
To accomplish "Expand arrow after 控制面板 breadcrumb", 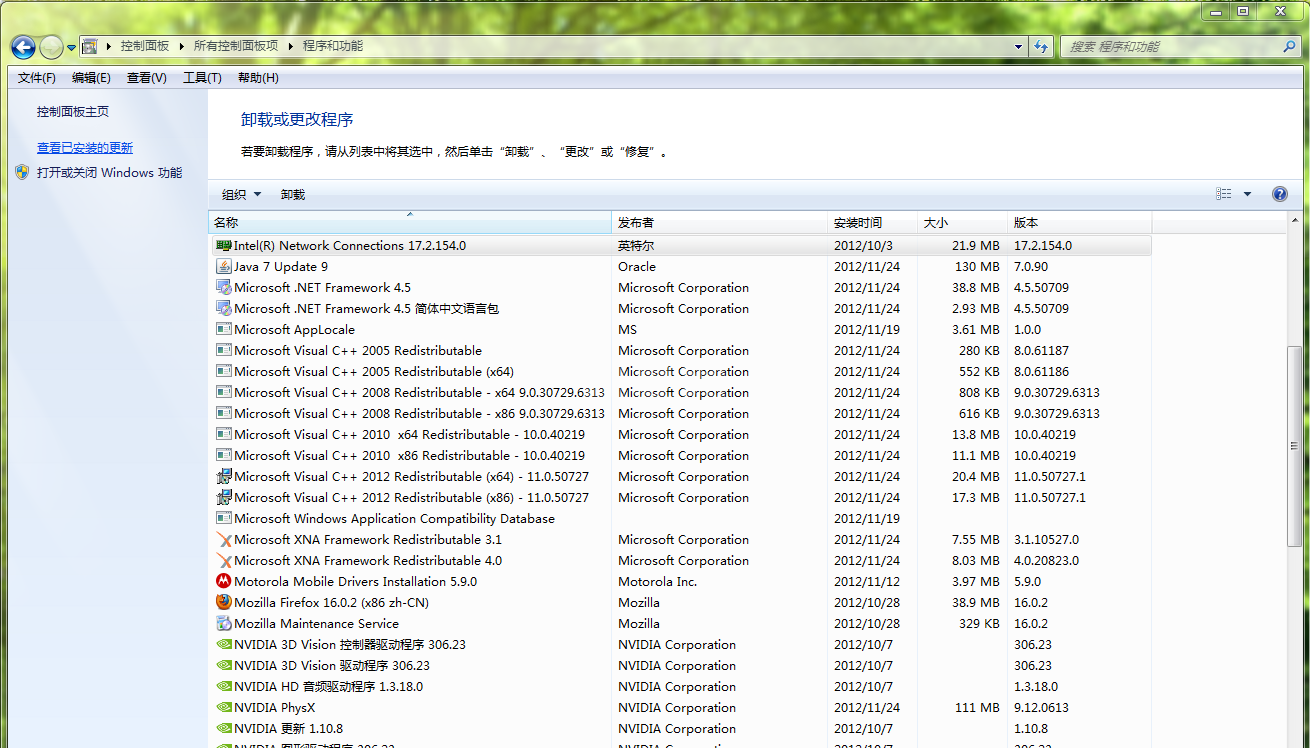I will click(x=182, y=46).
